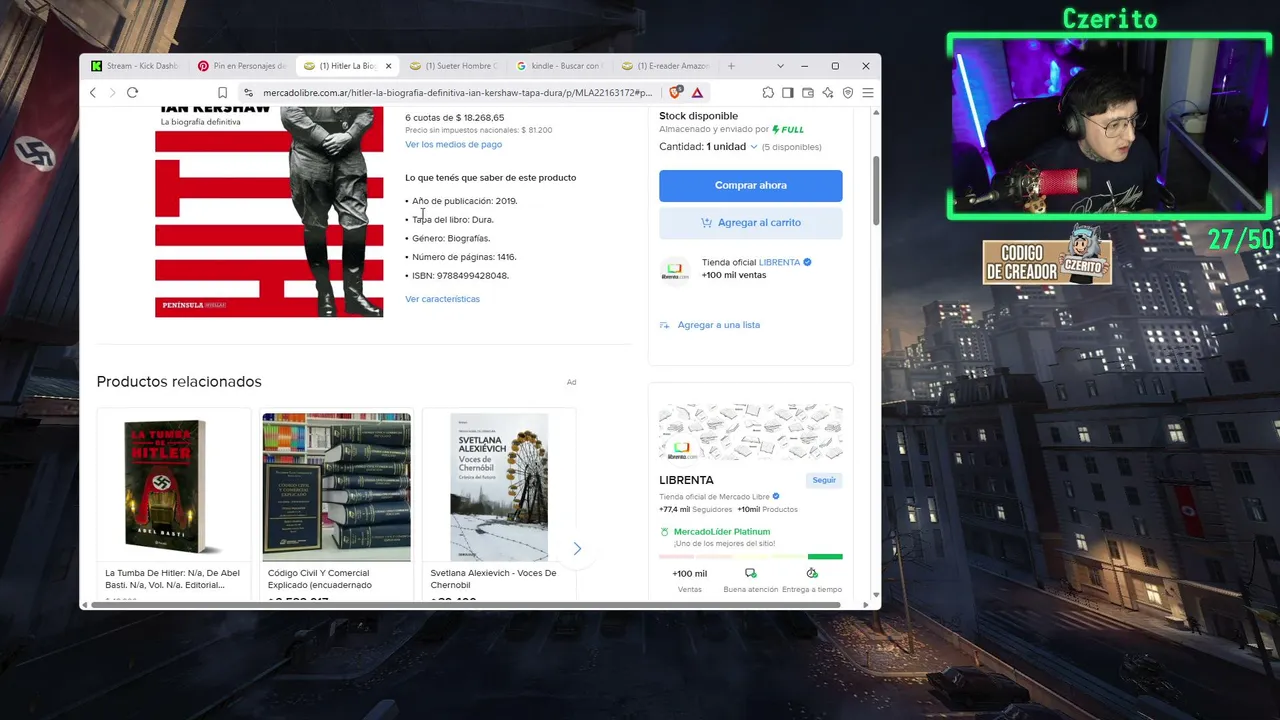Switch to the E-reader Amazon tab
The width and height of the screenshot is (1280, 720).
point(667,66)
